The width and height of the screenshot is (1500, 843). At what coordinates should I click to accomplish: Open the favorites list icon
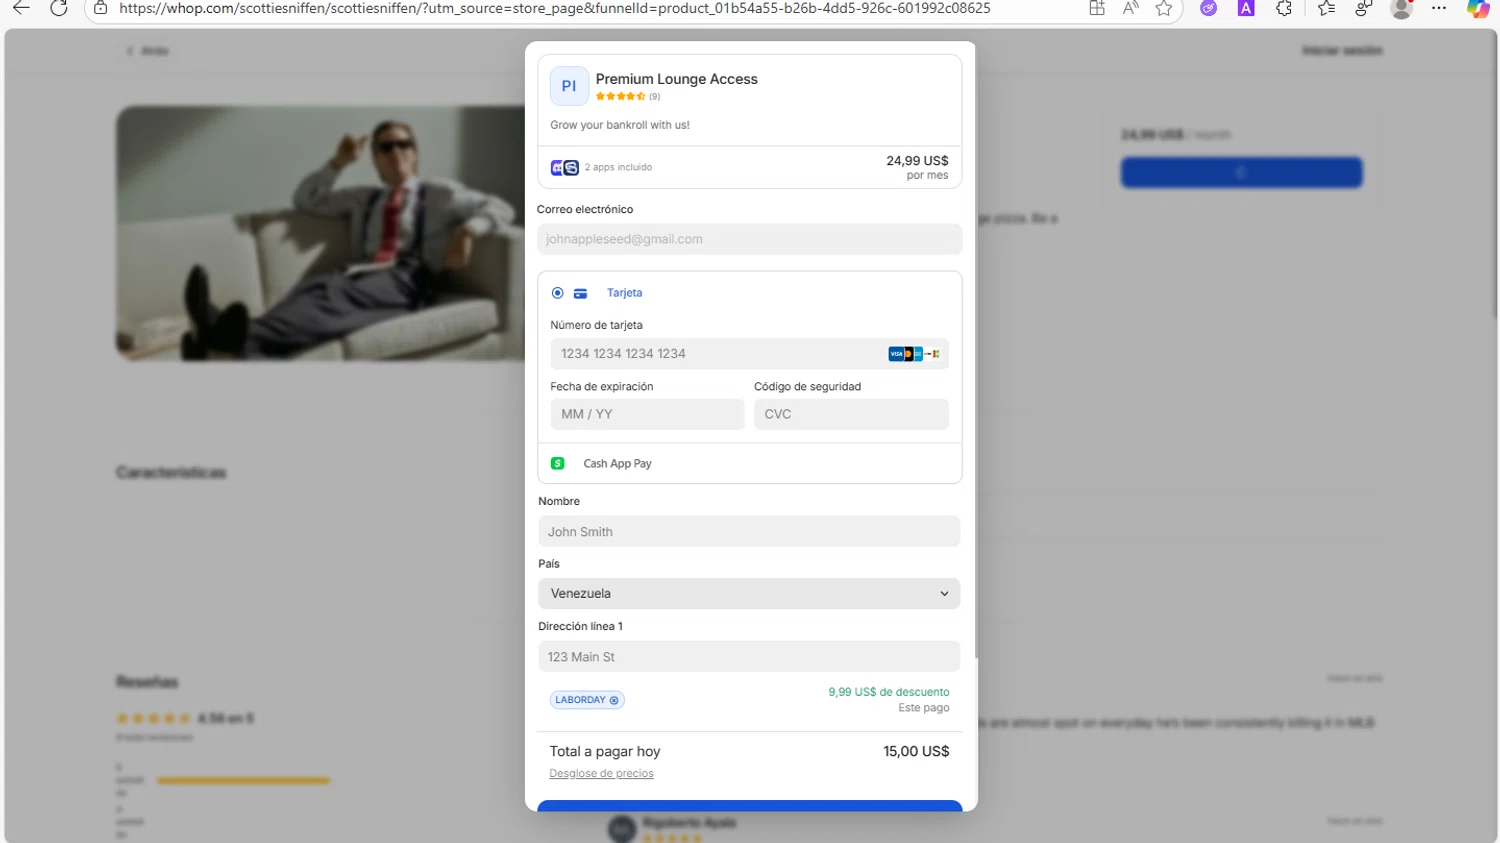(1326, 8)
